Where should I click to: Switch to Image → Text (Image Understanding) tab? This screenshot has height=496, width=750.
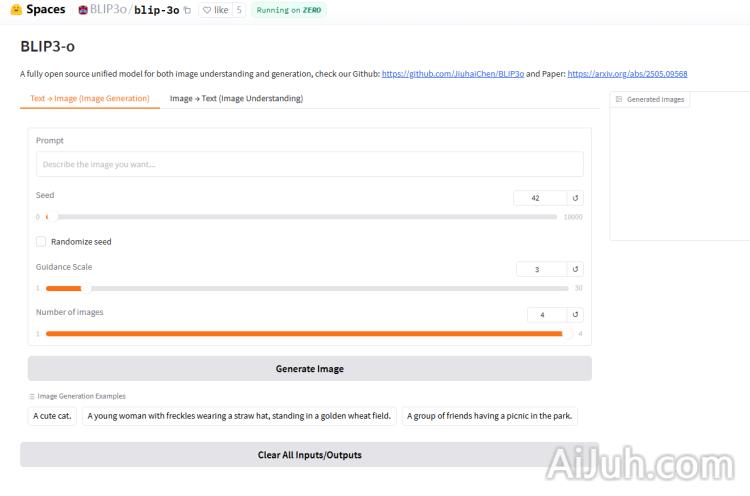tap(236, 98)
